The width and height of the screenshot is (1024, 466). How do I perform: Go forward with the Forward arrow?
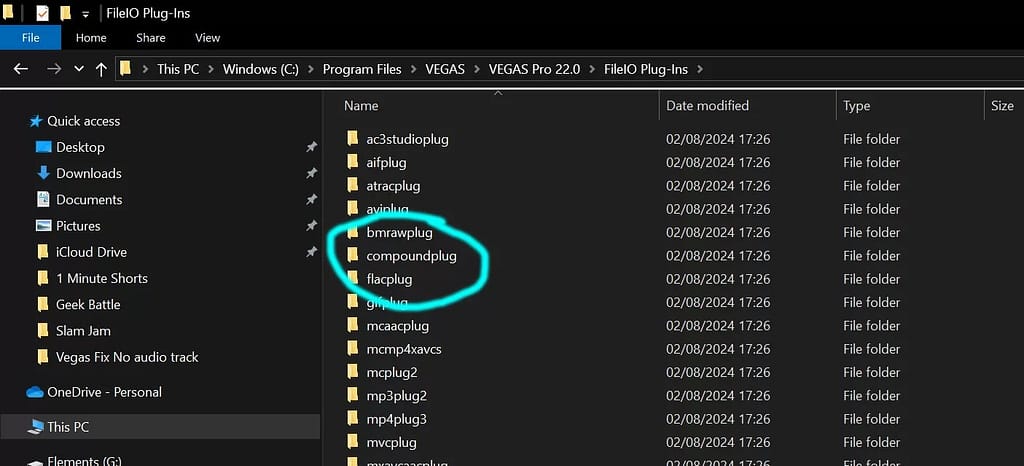pos(54,69)
